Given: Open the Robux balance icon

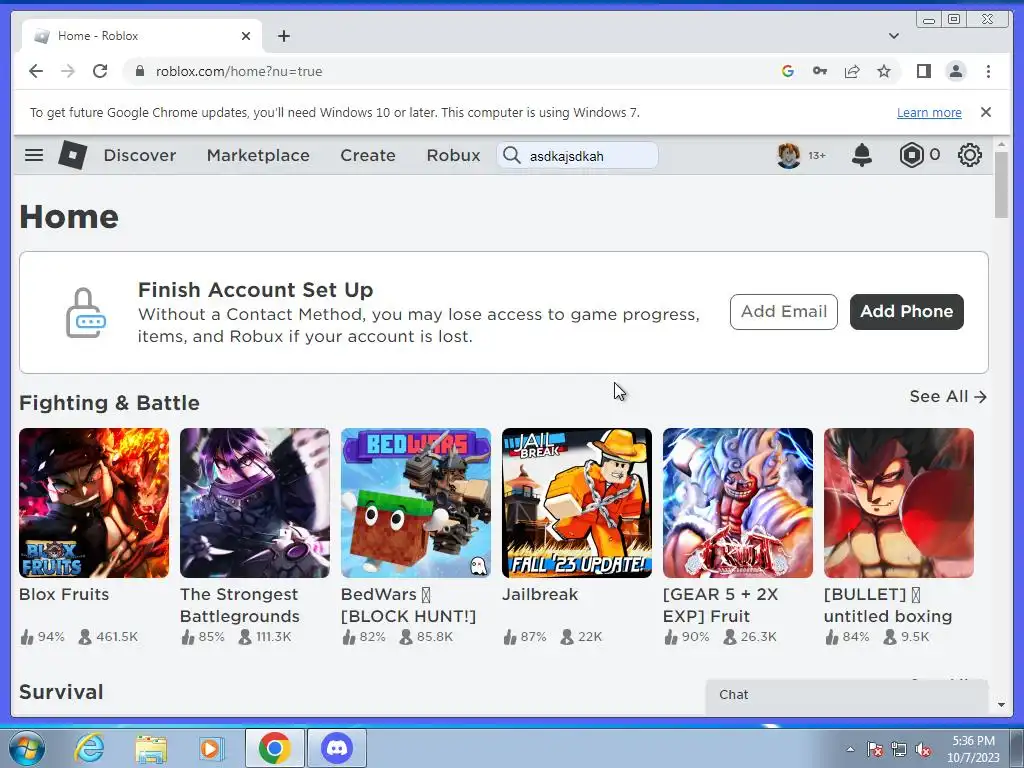Looking at the screenshot, I should point(911,155).
